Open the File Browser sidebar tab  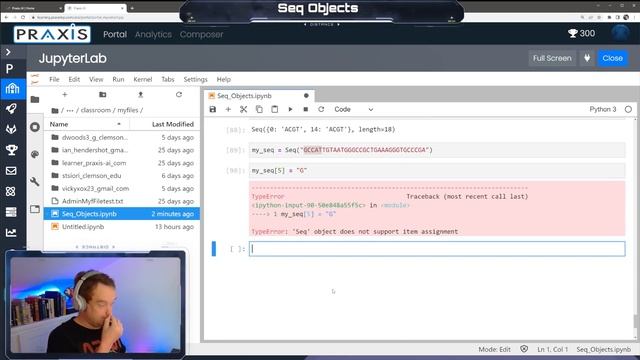coord(35,99)
